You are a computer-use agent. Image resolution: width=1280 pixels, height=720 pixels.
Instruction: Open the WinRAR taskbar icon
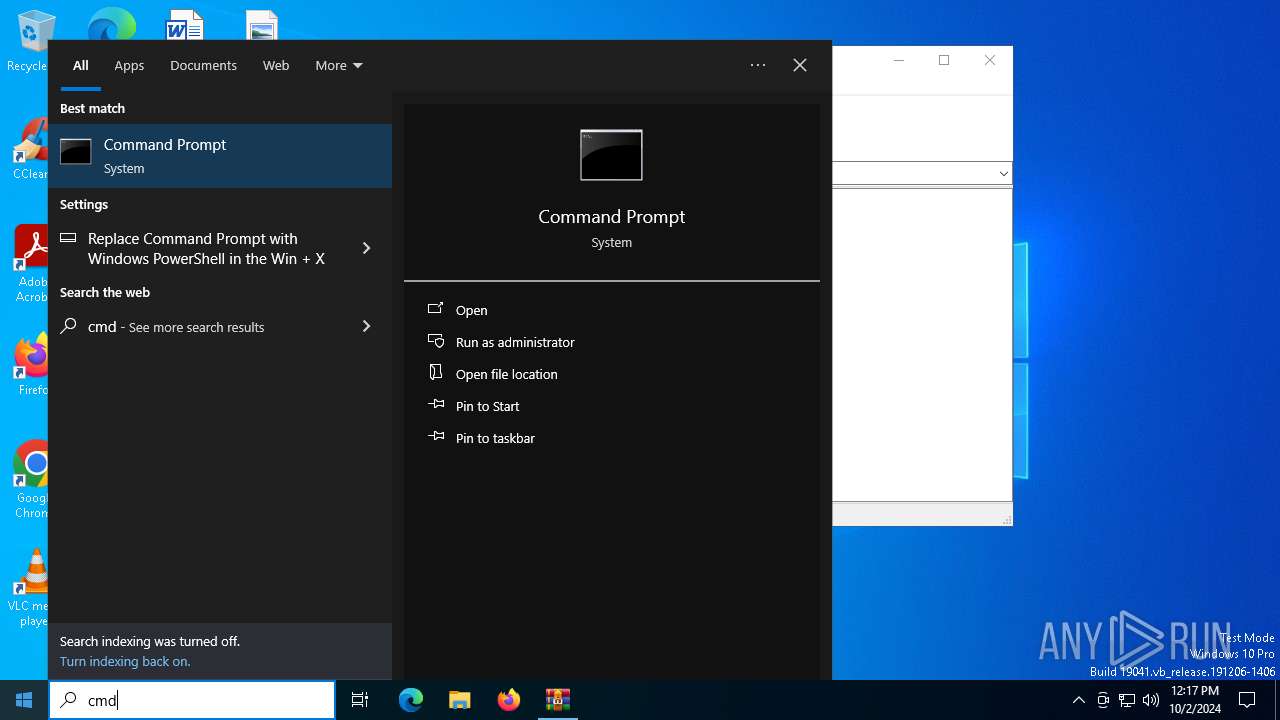557,700
